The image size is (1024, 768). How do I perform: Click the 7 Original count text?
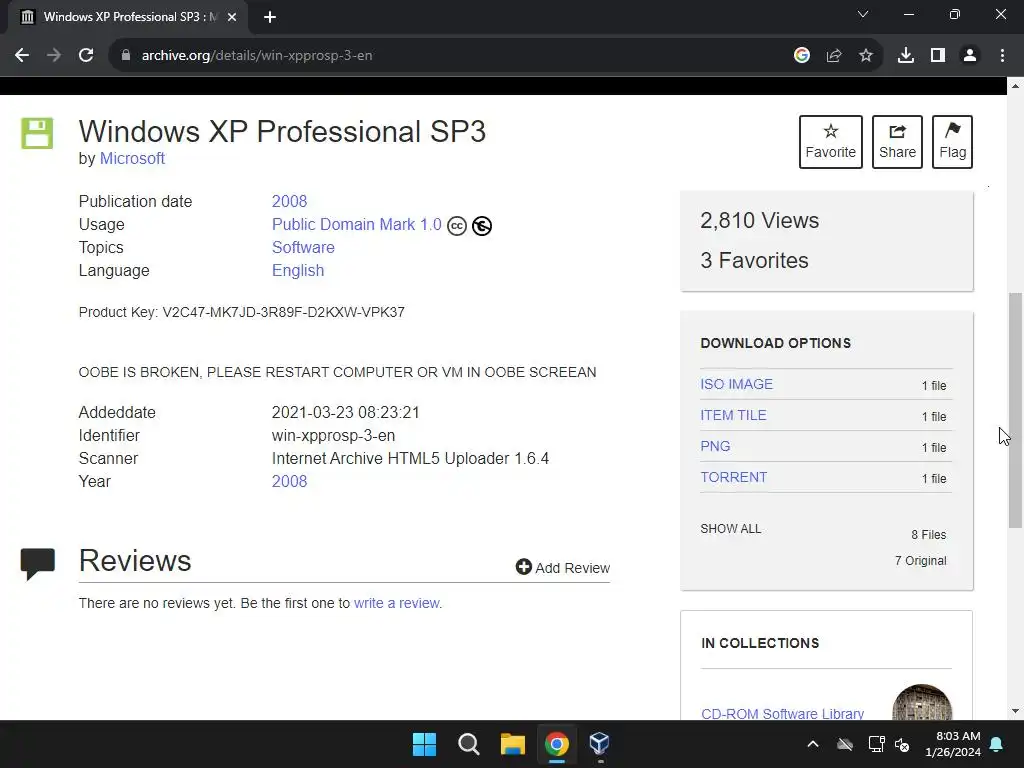[x=920, y=561]
